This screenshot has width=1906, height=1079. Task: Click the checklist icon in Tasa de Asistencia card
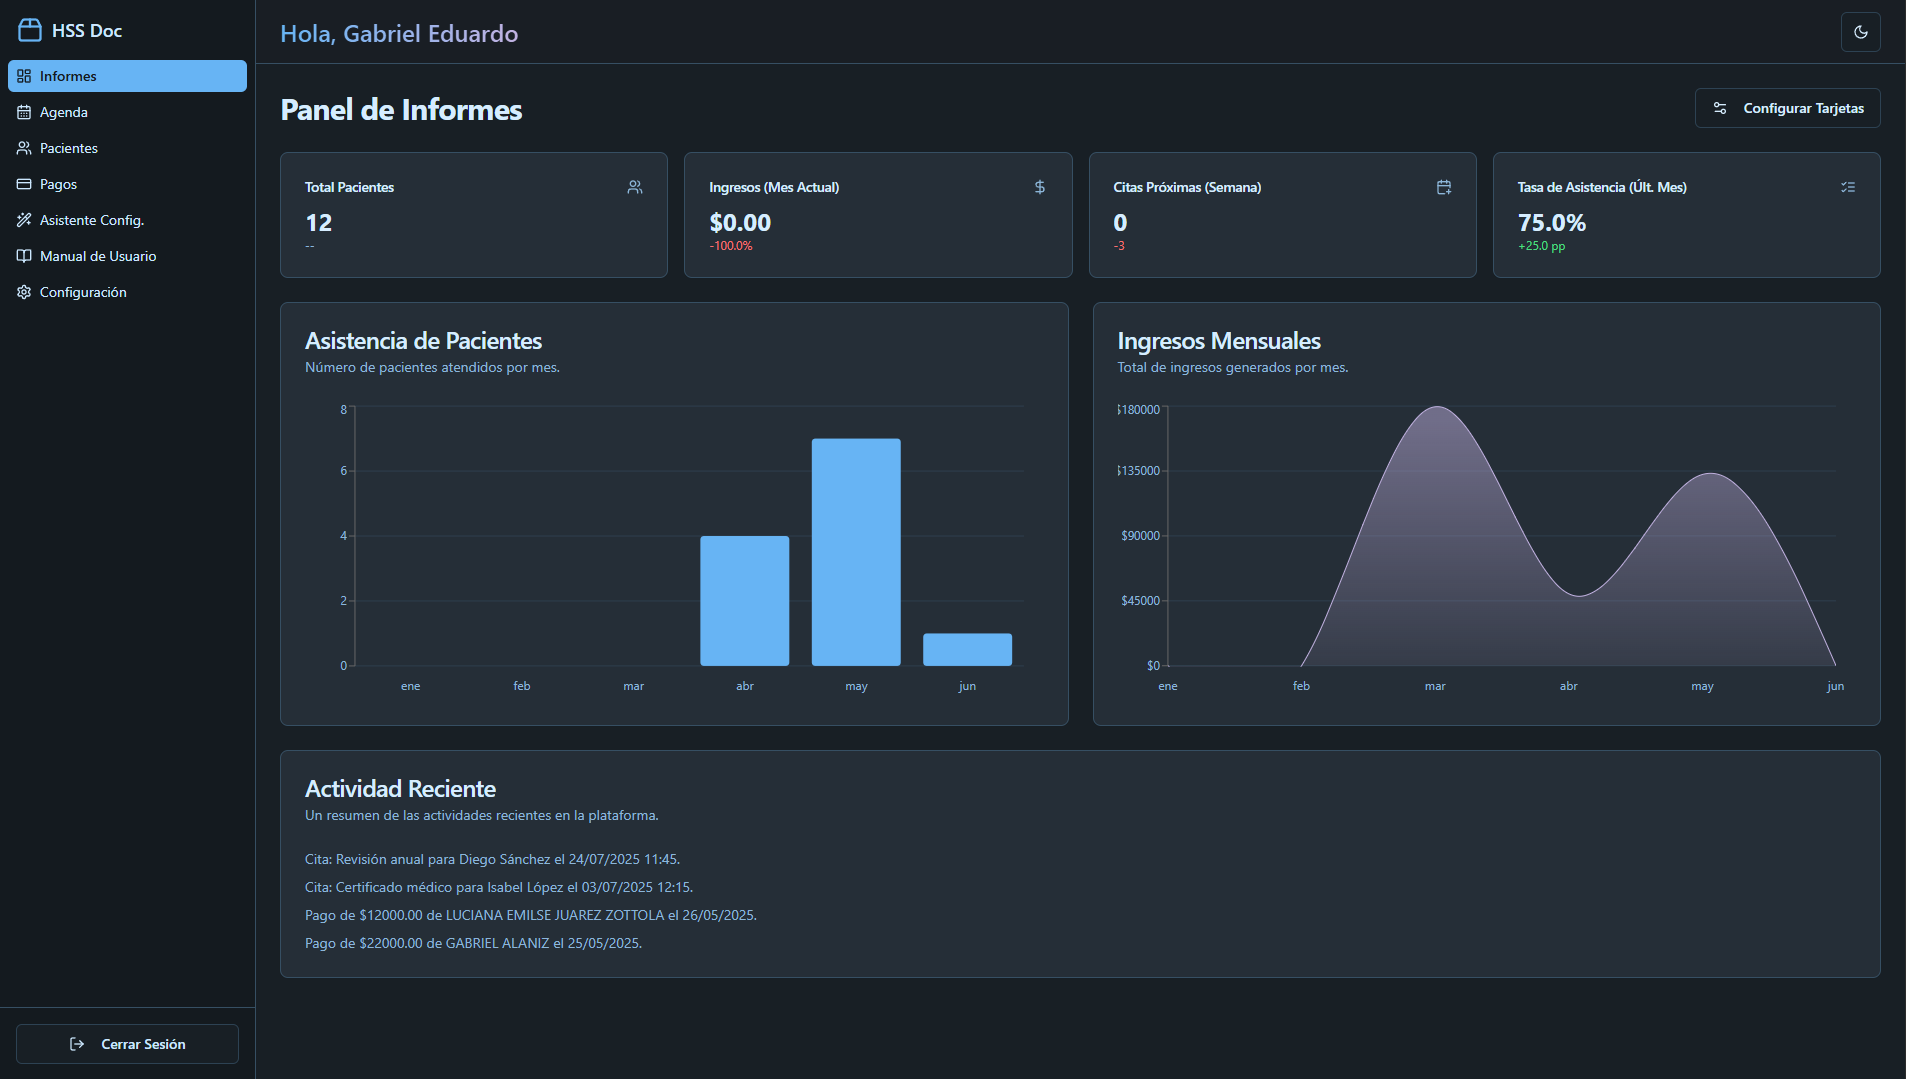(1848, 187)
